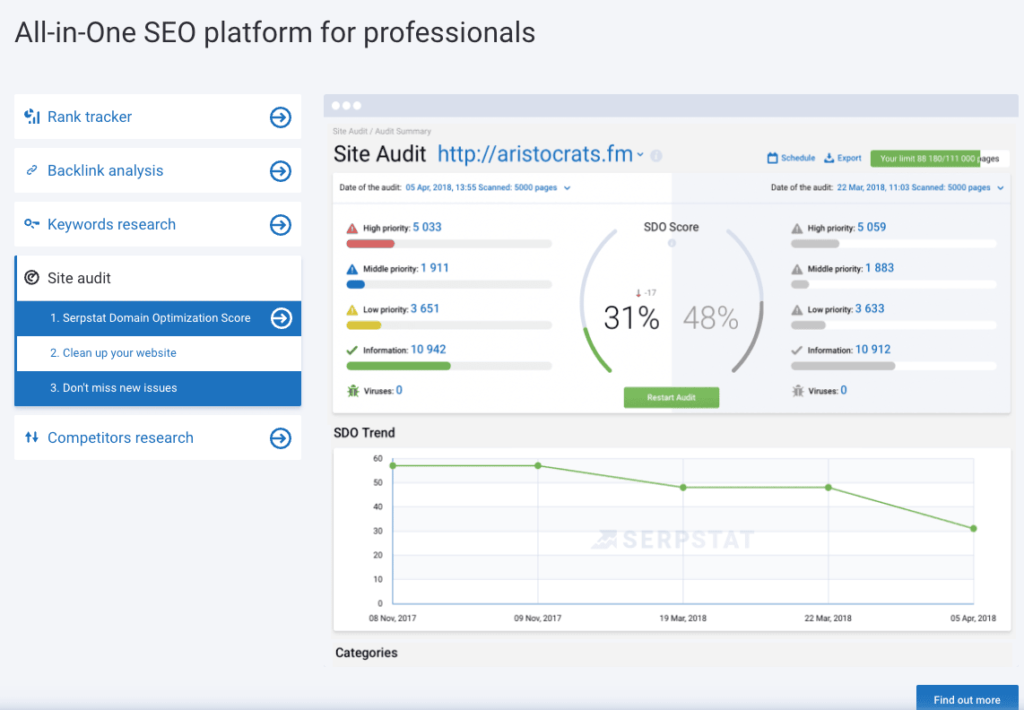Open the 05 Apr 2018 audit date dropdown
Image resolution: width=1024 pixels, height=710 pixels.
tap(567, 188)
